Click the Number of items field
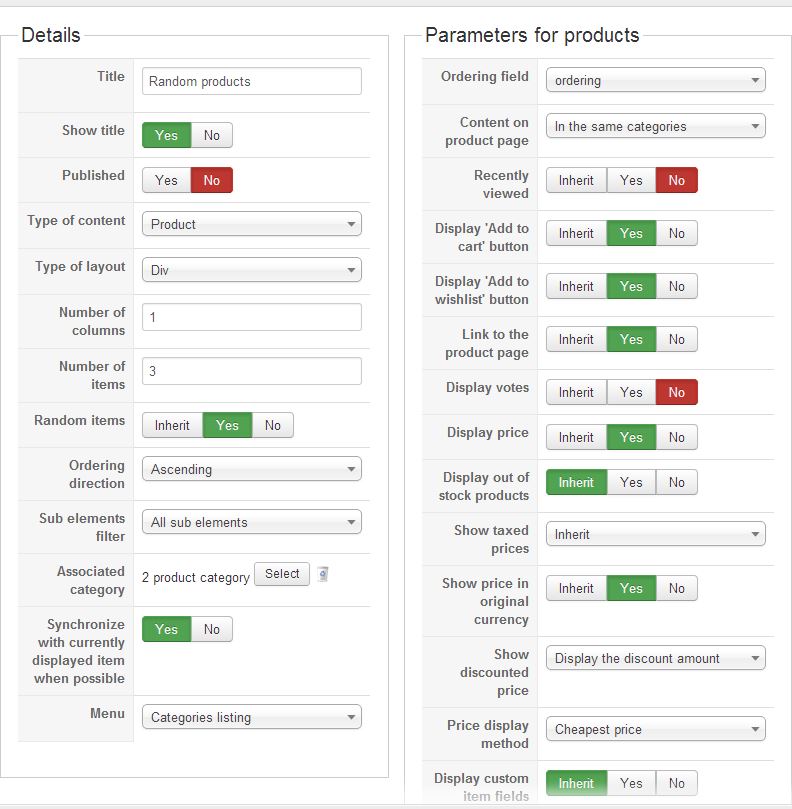 pos(251,371)
